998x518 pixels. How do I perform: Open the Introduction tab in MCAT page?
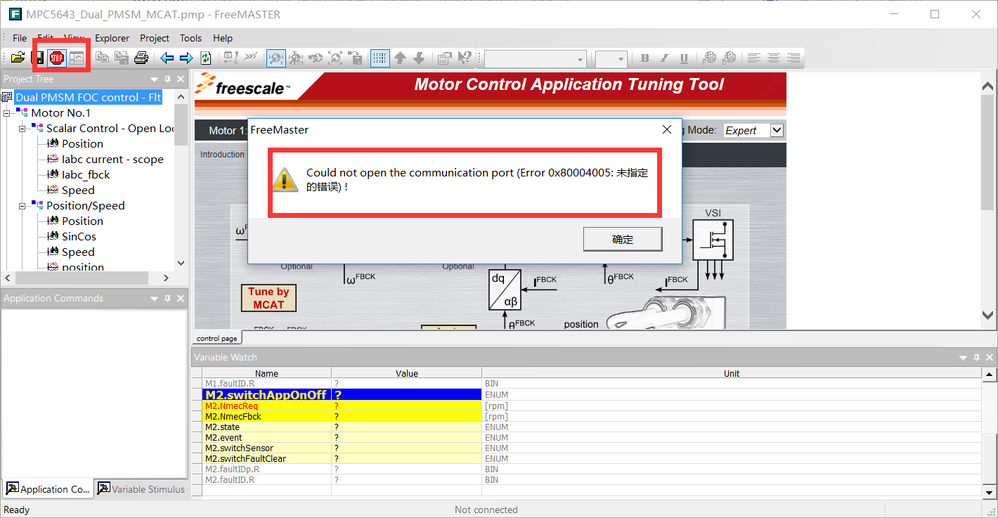[x=222, y=154]
